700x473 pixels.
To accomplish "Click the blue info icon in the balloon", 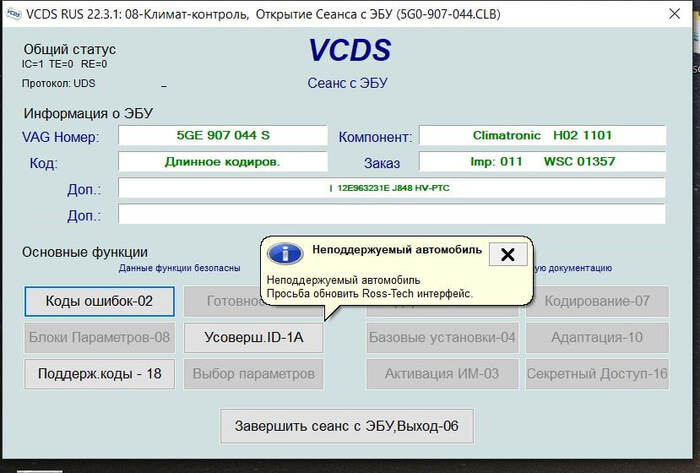I will click(x=286, y=254).
